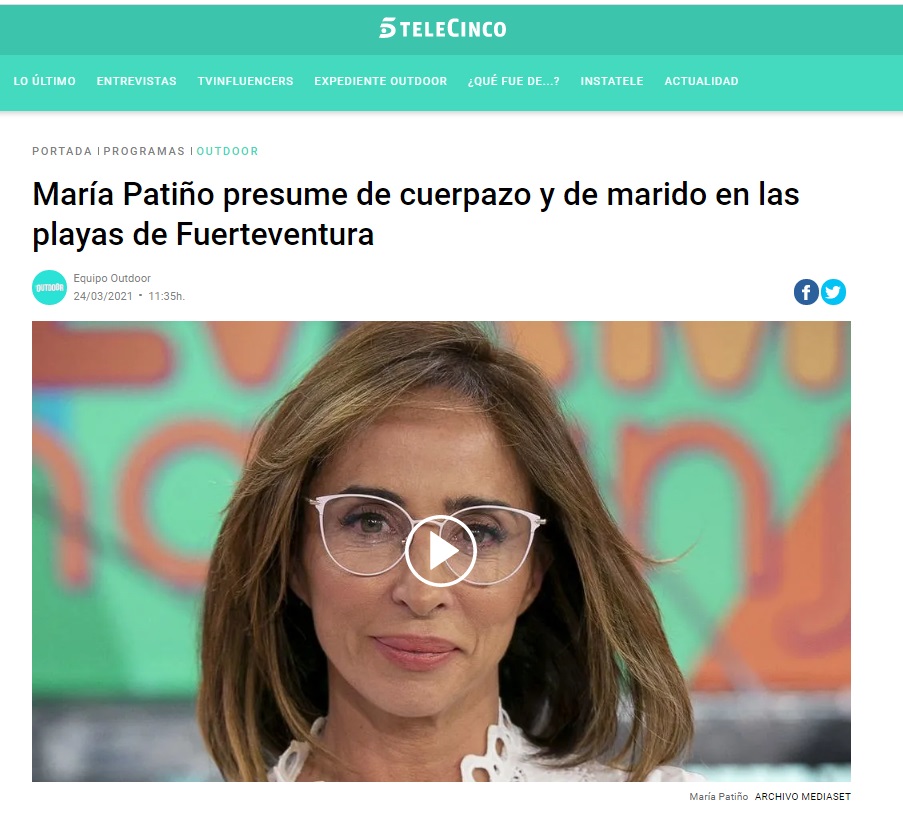Open the ¿Qué fue de...? section

tap(514, 81)
